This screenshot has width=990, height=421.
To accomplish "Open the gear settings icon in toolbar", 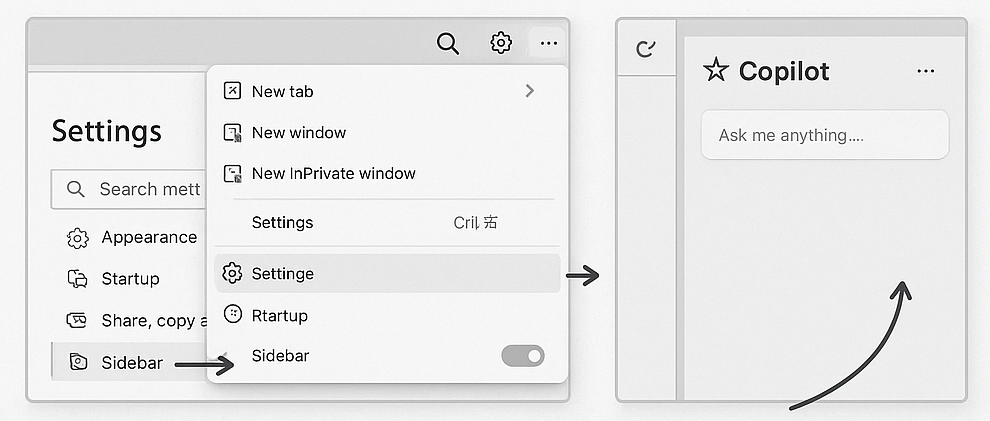I will click(x=501, y=43).
